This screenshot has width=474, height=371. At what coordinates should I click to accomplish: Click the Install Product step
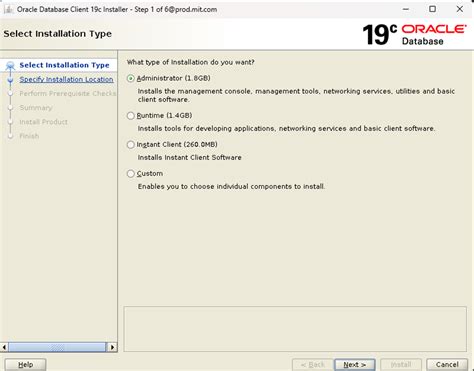tap(43, 122)
